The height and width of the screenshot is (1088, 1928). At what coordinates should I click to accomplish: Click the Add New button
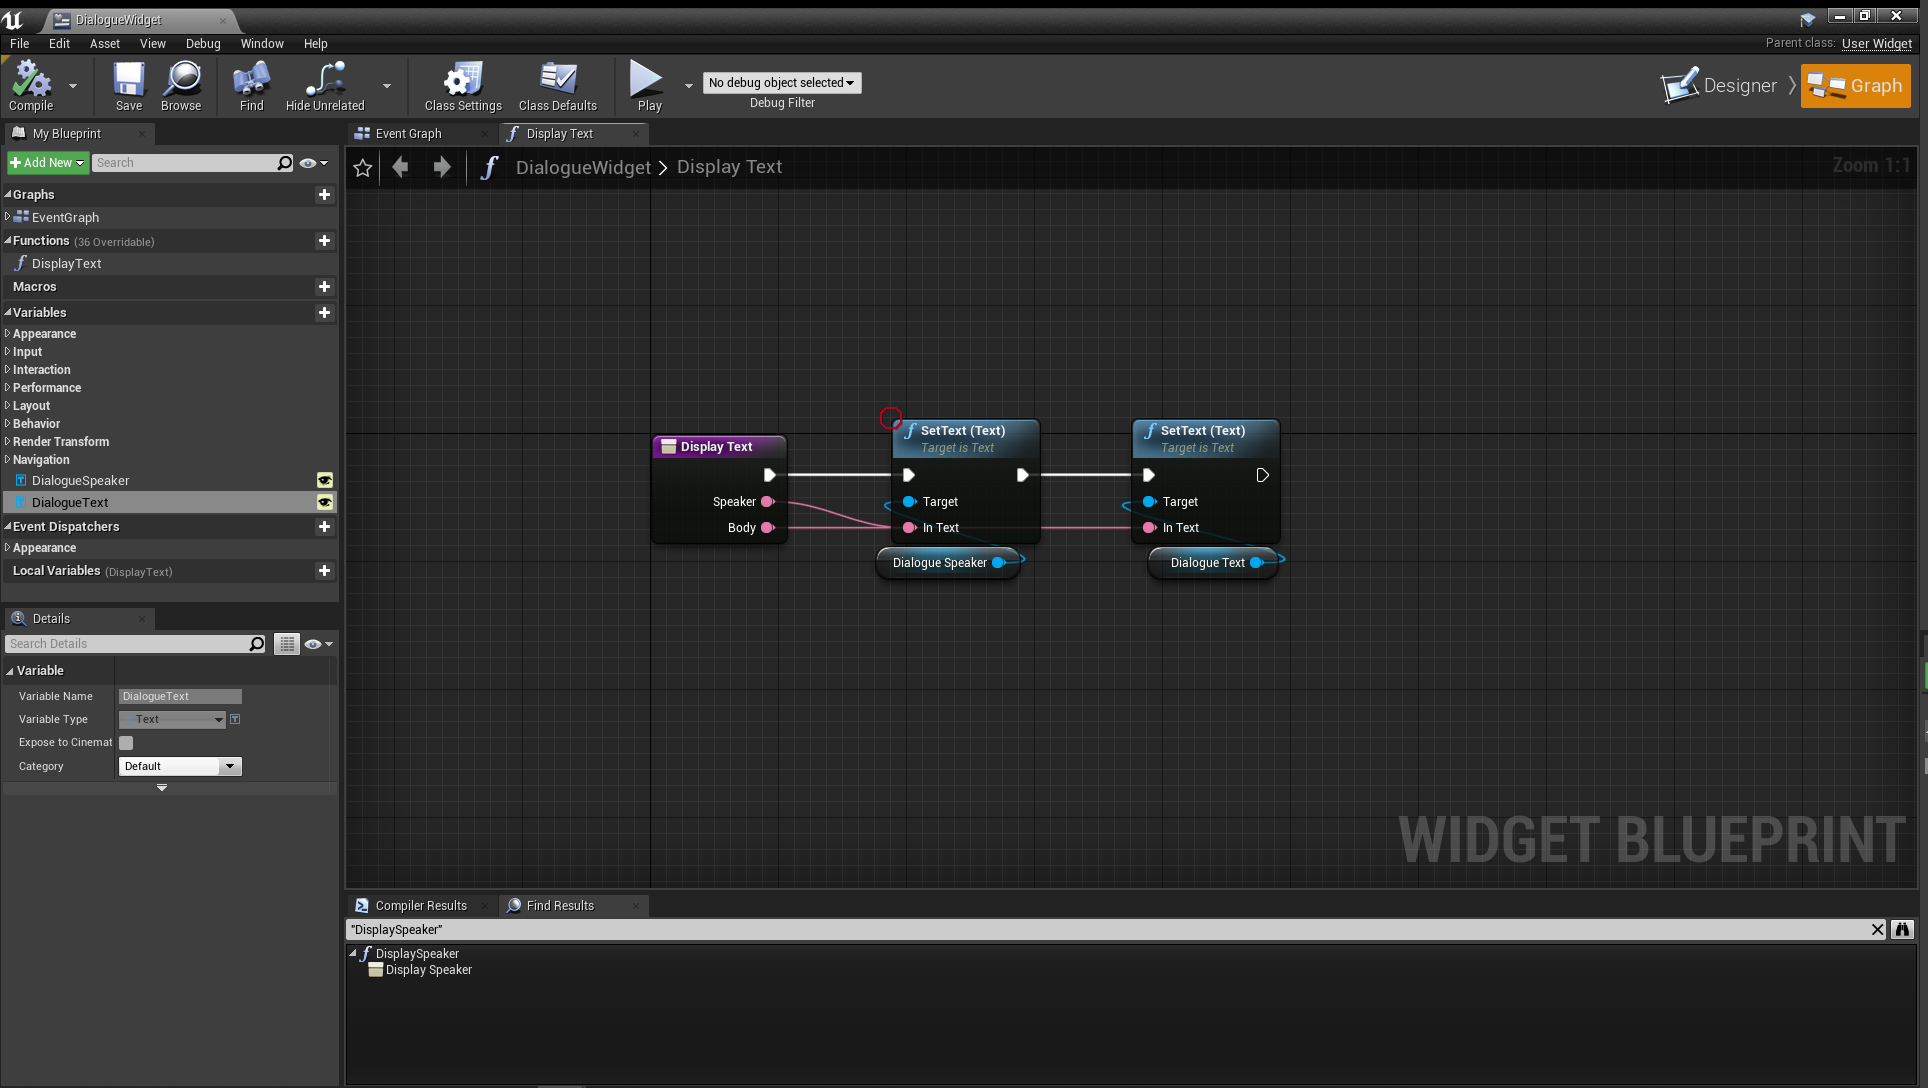(x=47, y=163)
